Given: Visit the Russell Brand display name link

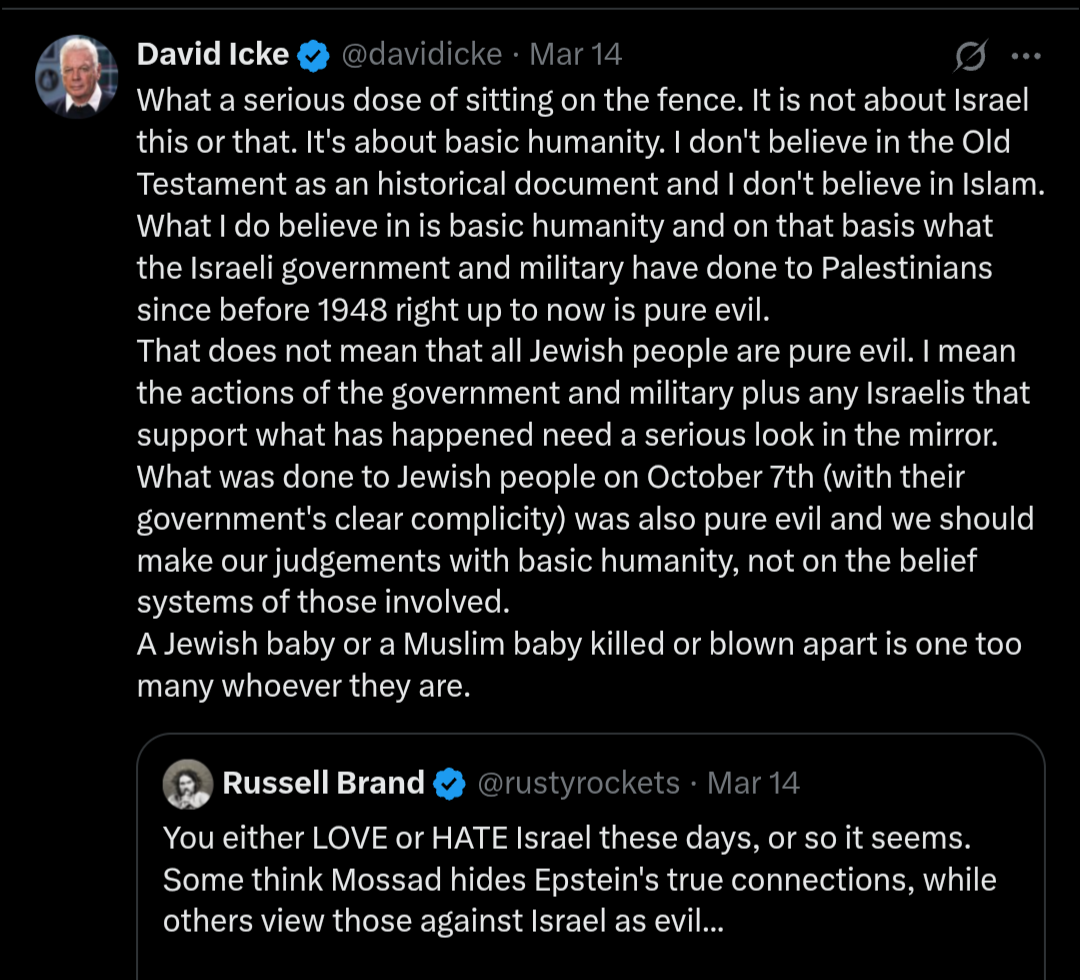Looking at the screenshot, I should 323,783.
